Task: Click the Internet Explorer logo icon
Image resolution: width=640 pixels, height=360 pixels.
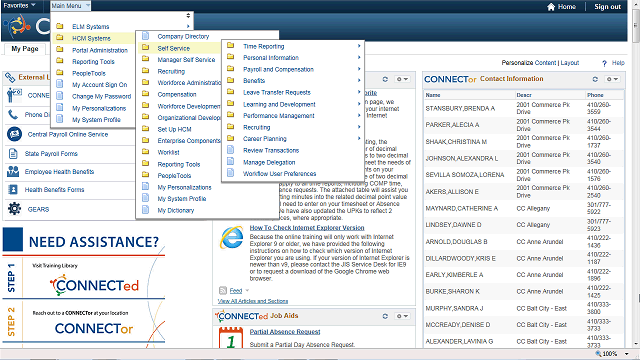Action: pyautogui.click(x=232, y=237)
